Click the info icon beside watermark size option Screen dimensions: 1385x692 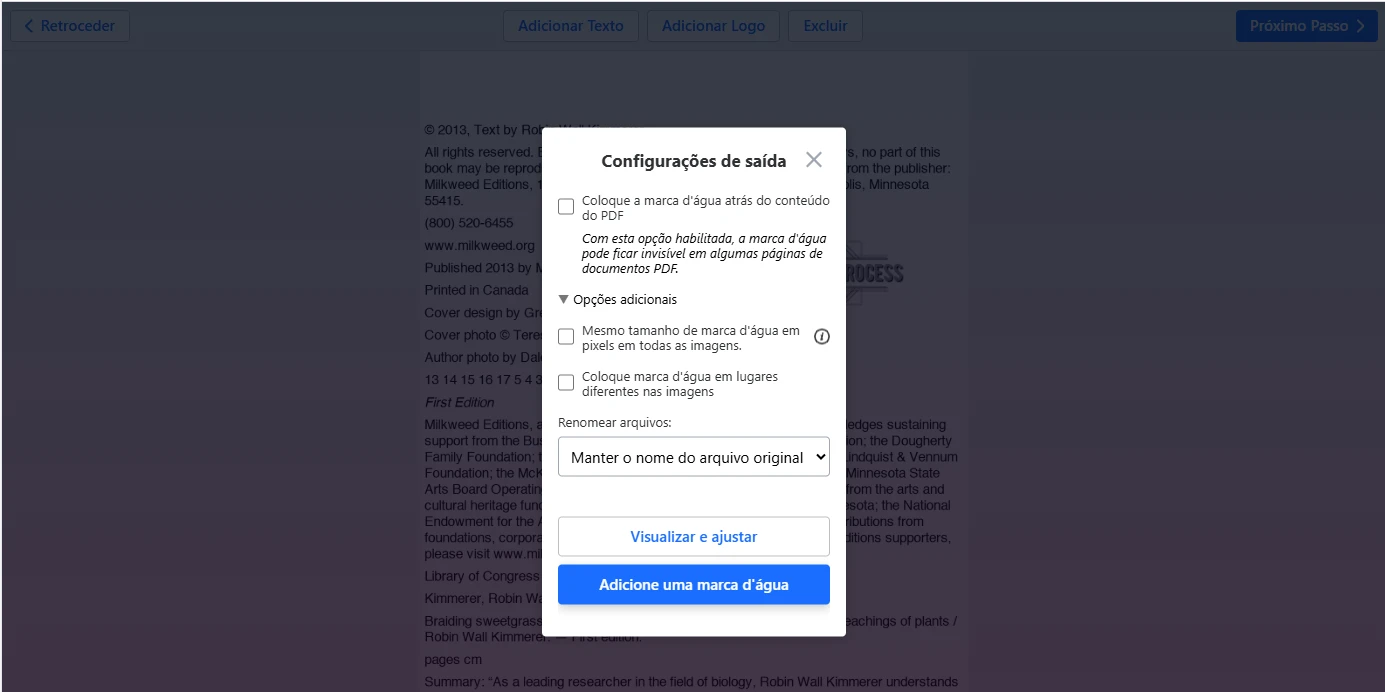click(x=821, y=336)
